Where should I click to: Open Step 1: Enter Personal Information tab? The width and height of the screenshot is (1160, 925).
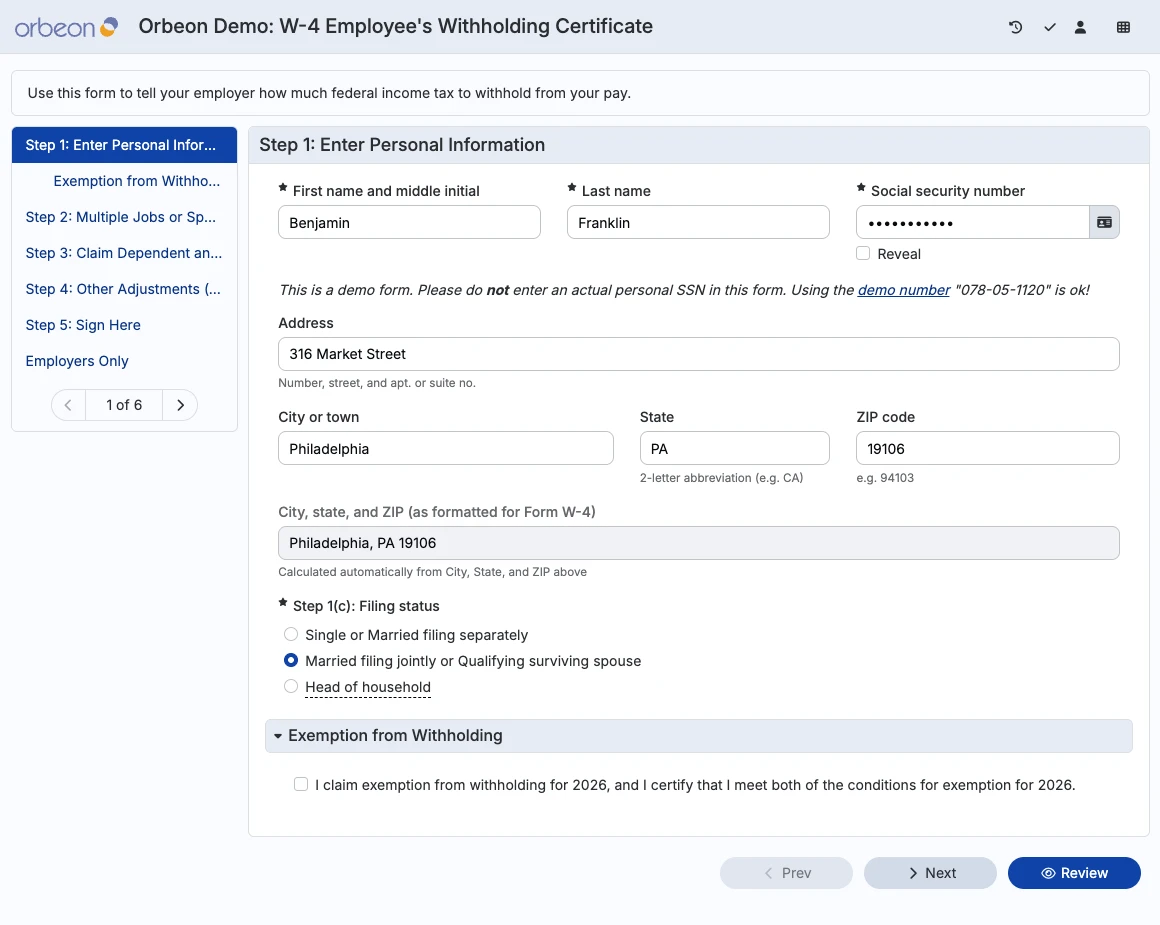point(124,145)
